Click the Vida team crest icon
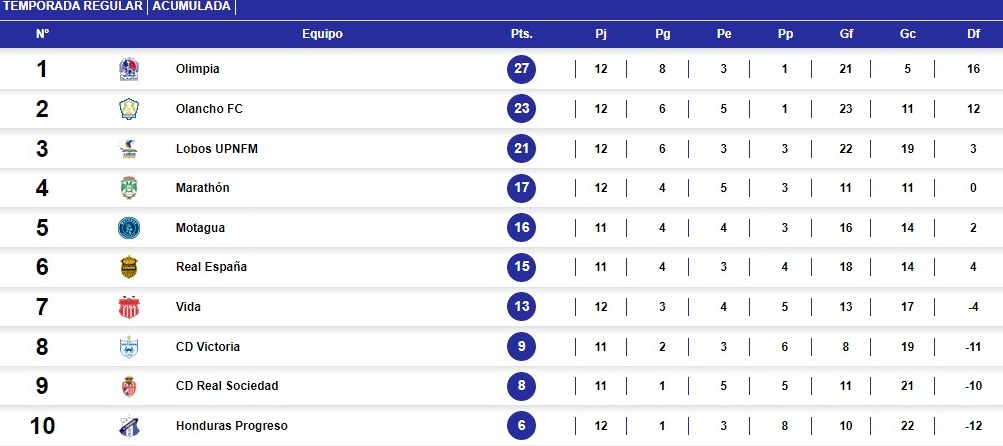The image size is (1003, 446). (128, 307)
